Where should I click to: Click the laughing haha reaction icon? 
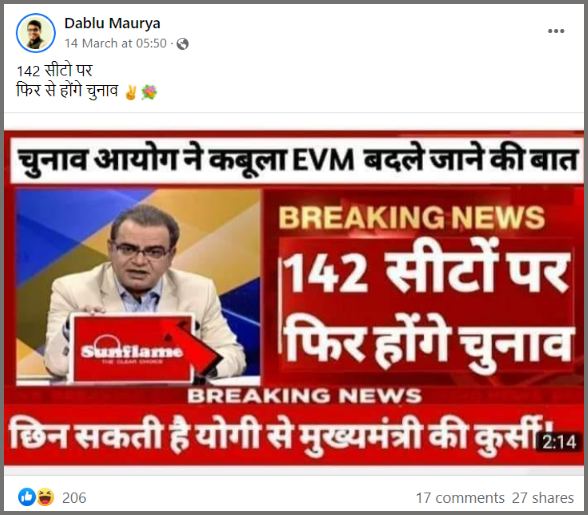pos(46,497)
